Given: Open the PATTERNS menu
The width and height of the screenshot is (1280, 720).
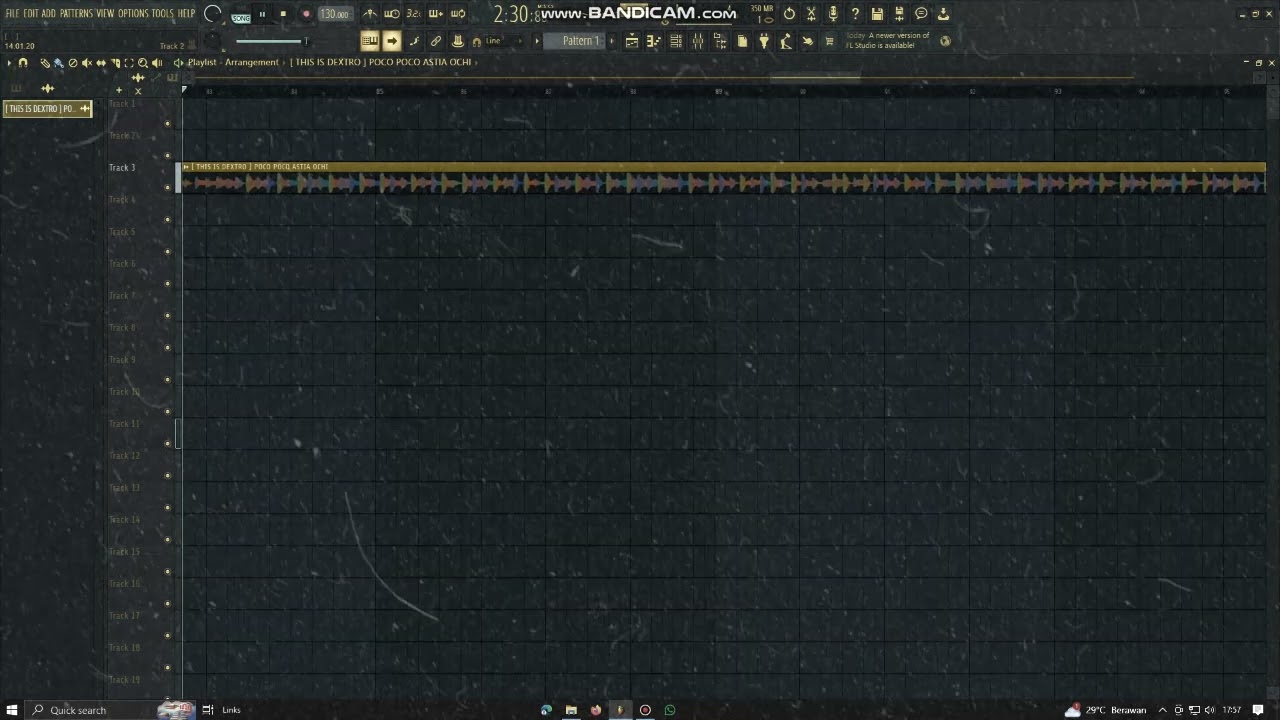Looking at the screenshot, I should coord(77,13).
